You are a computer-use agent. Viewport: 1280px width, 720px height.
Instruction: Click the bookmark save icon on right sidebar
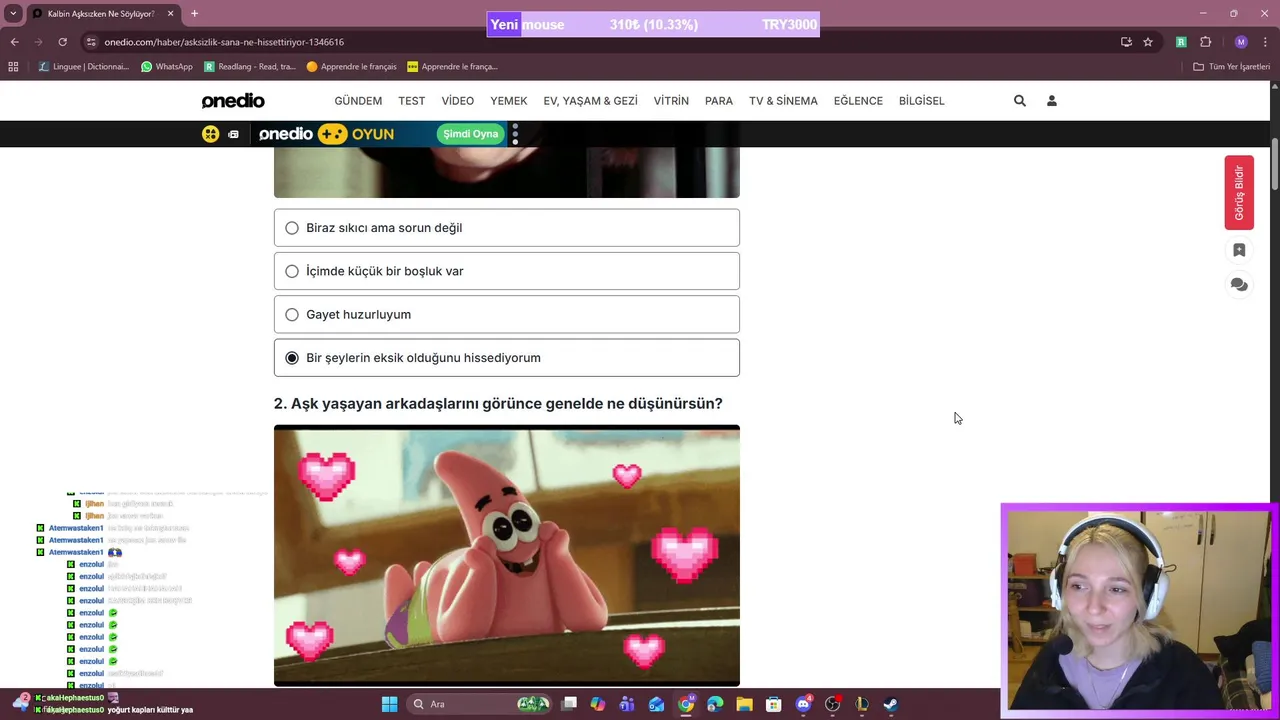click(1239, 250)
